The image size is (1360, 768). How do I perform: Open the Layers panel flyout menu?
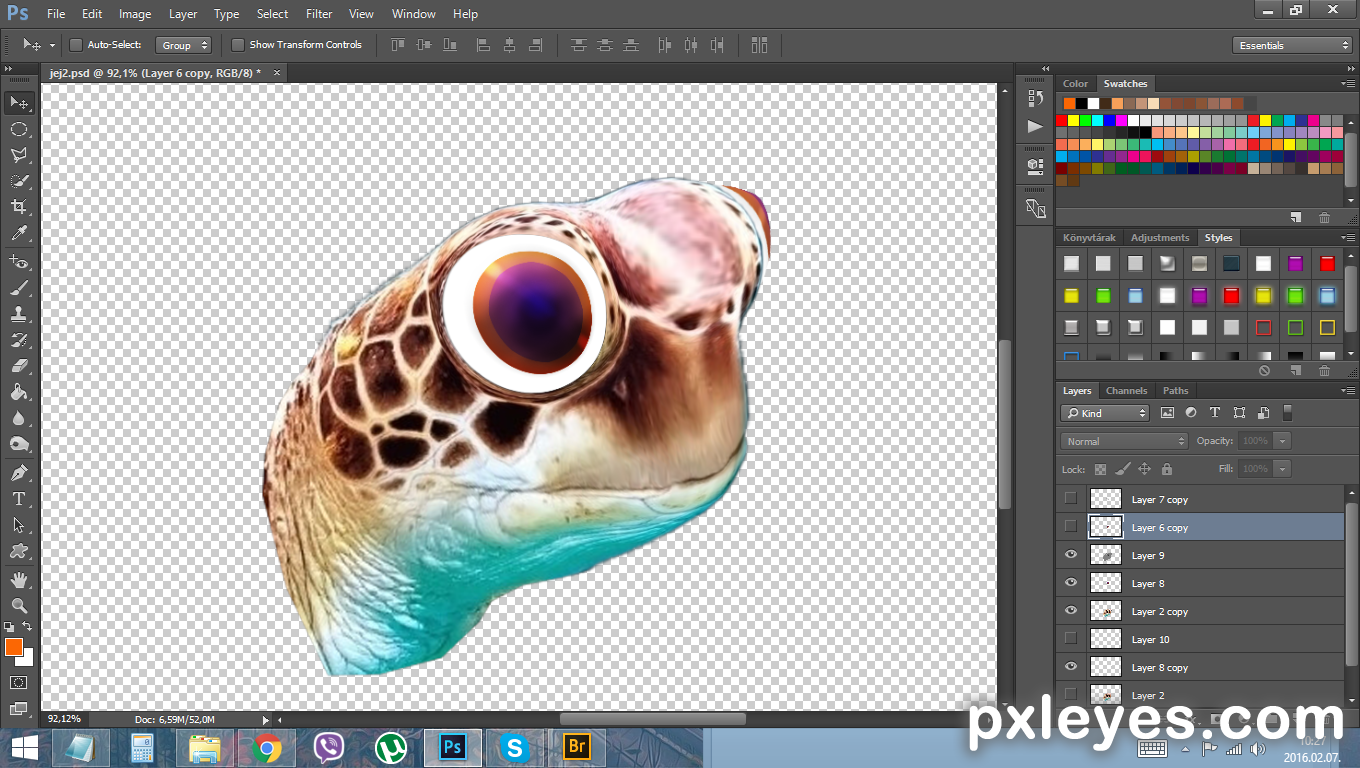(x=1349, y=391)
